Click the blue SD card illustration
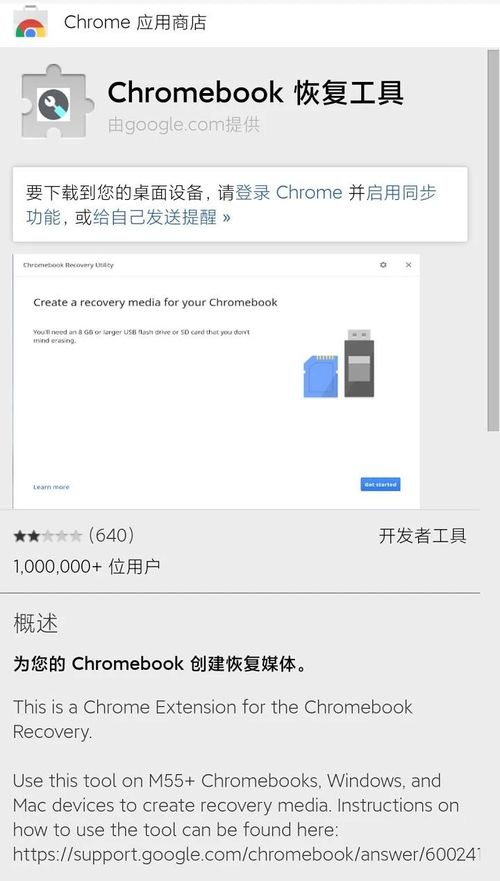Viewport: 500px width, 881px height. tap(321, 376)
